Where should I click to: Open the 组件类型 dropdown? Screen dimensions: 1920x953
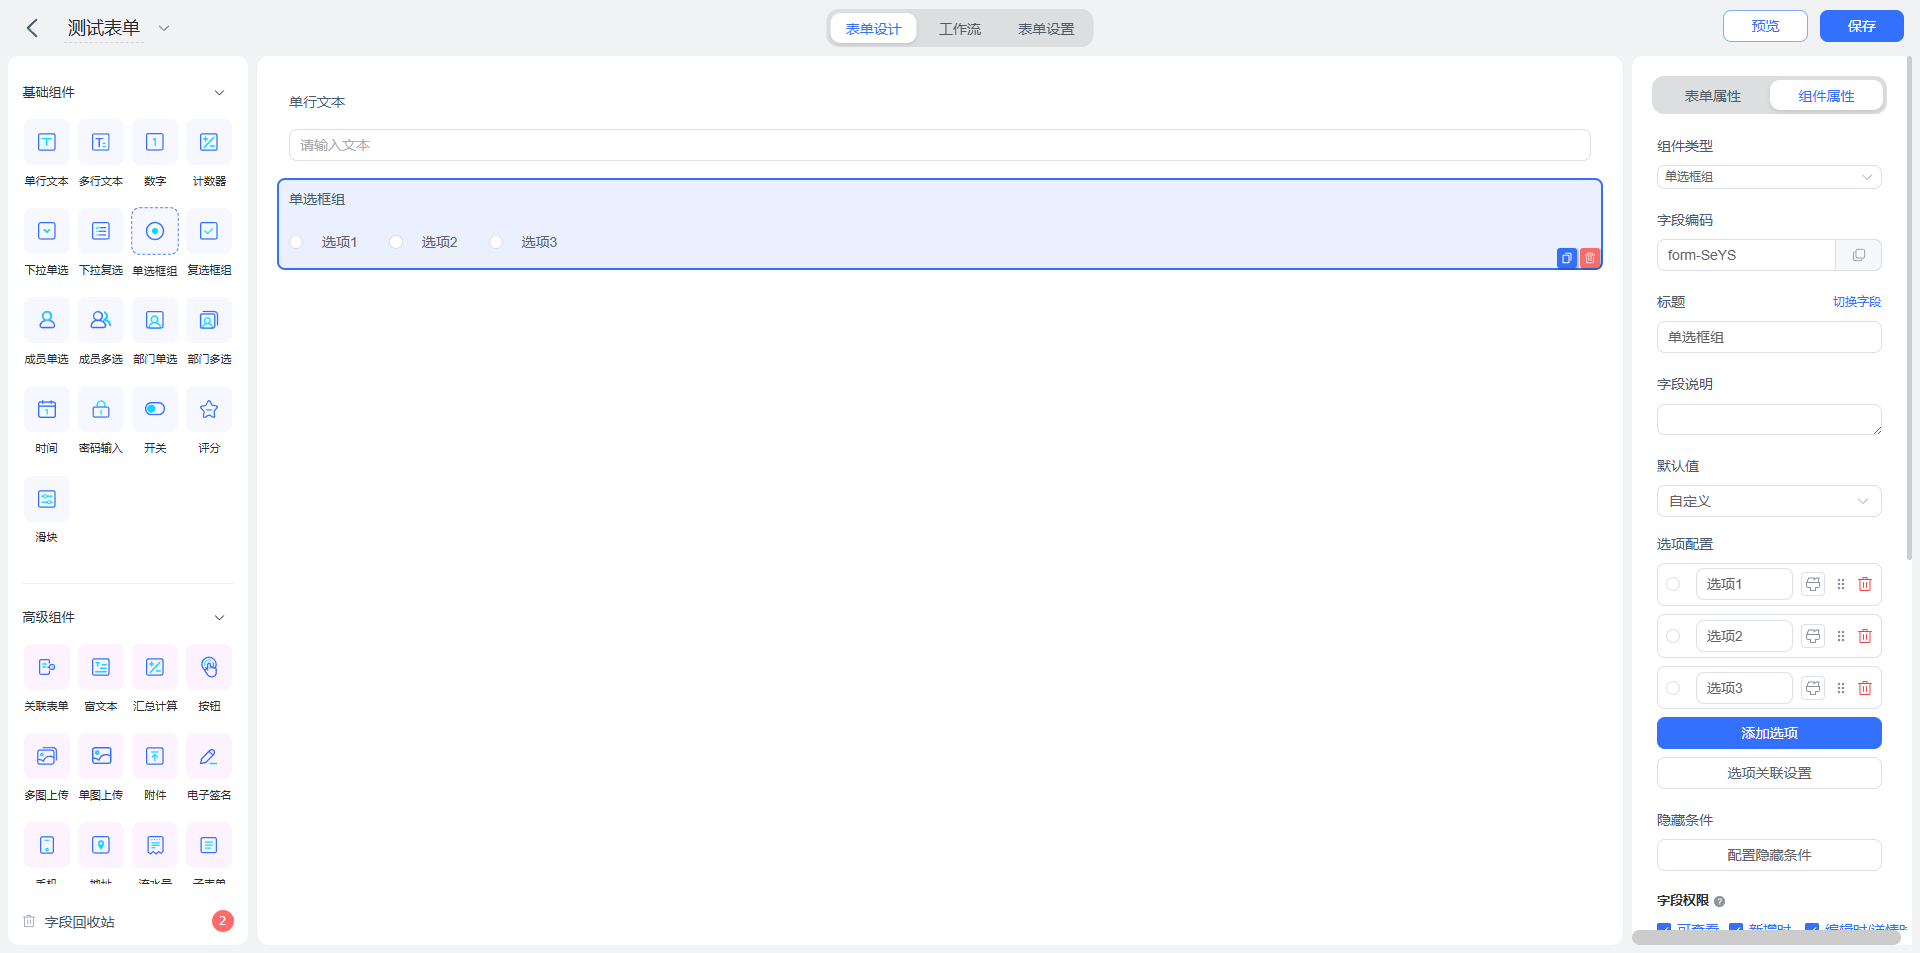pos(1769,177)
